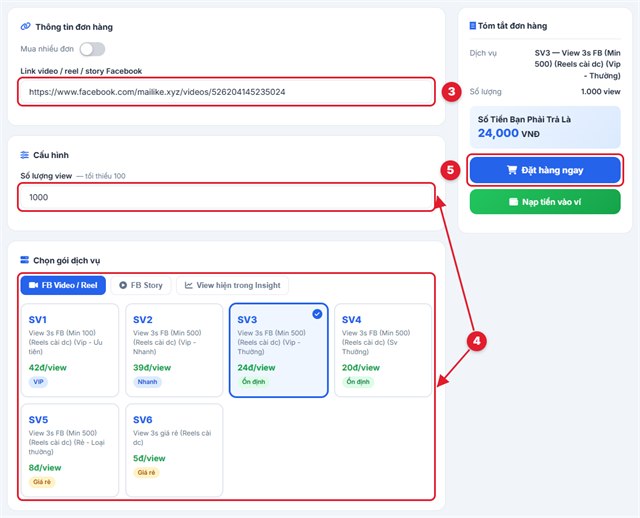Click the link icon beside Thông tin đơn hàng

(x=25, y=27)
